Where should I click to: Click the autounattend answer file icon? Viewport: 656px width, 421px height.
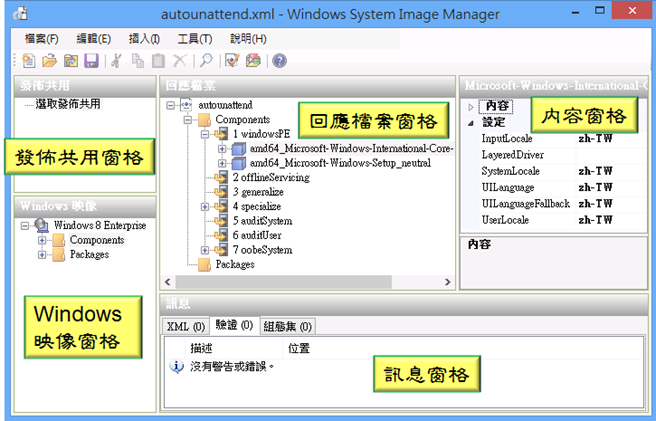coord(186,105)
